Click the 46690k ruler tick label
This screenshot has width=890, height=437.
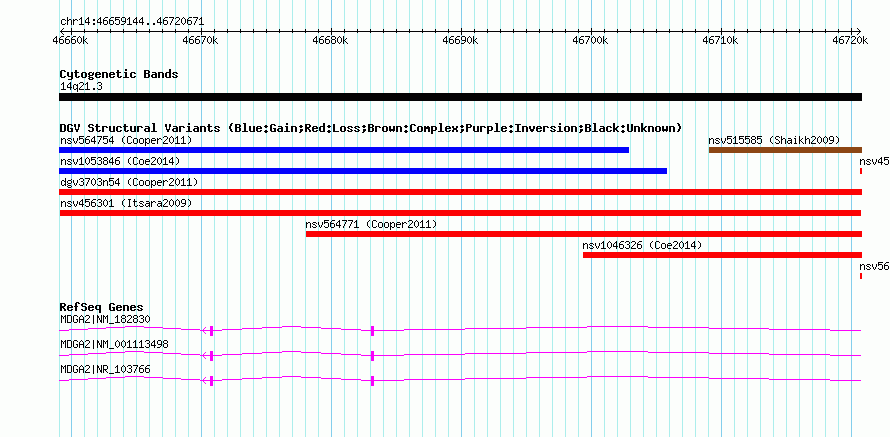click(461, 40)
